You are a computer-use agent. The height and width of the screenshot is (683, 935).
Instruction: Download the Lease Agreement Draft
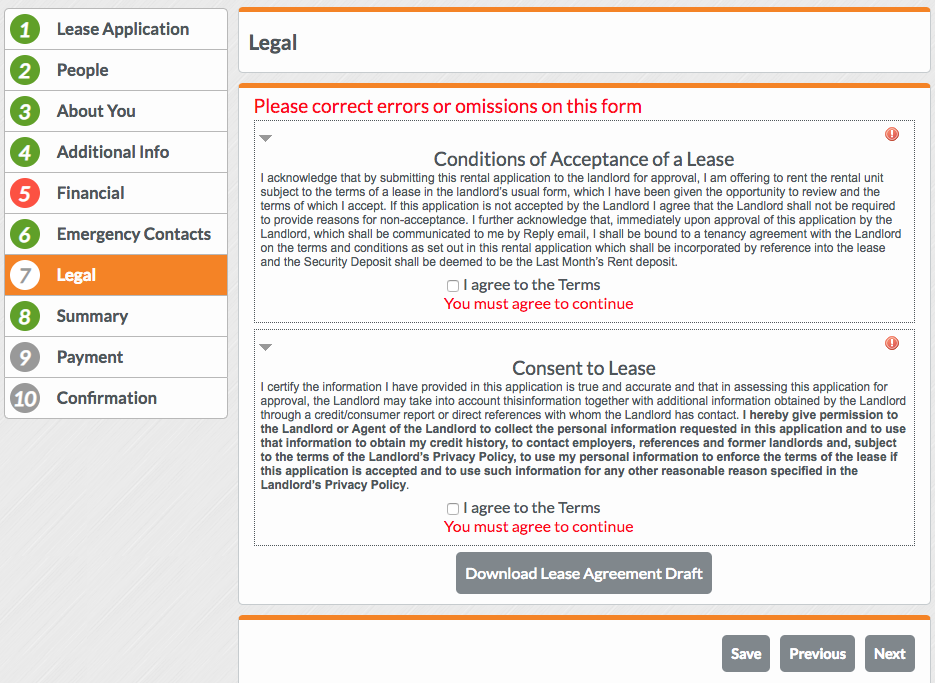(584, 573)
